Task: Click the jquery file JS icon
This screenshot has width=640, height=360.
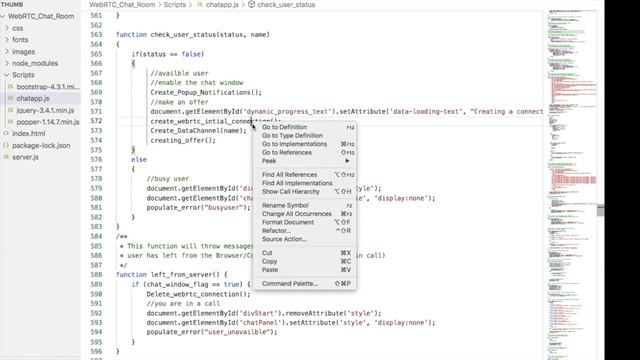Action: click(x=11, y=110)
